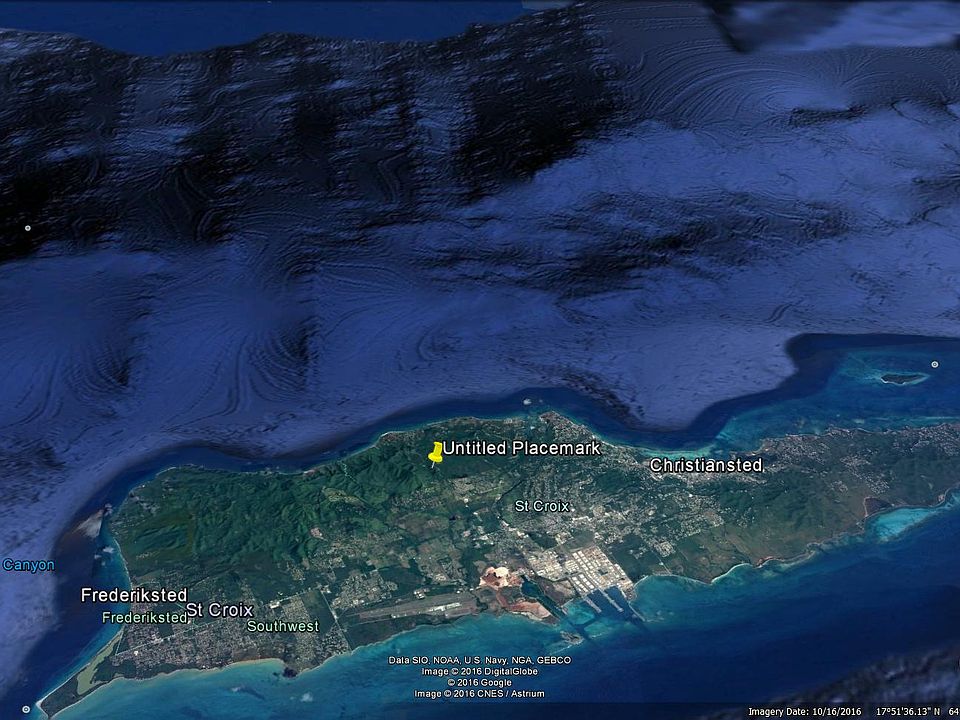Click the yellow pushpin placemark icon

pos(435,454)
